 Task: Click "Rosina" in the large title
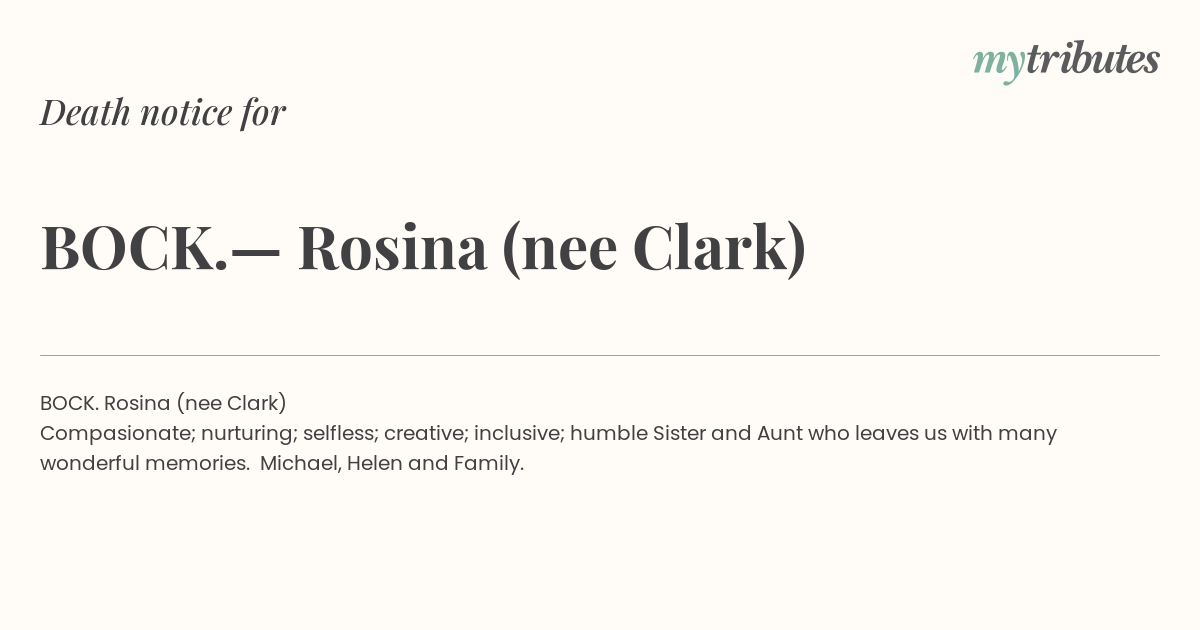coord(392,248)
